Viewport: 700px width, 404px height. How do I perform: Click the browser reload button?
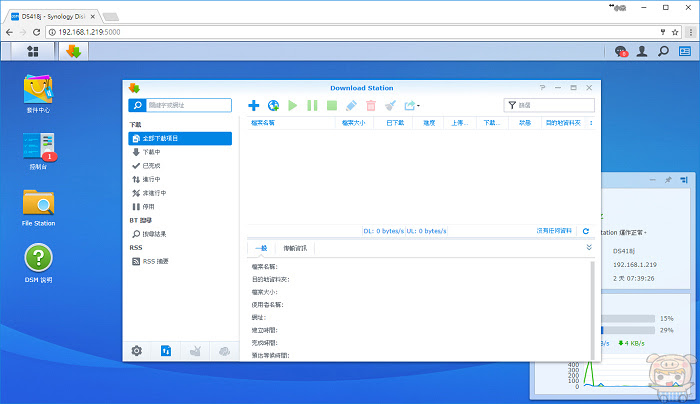tap(37, 32)
